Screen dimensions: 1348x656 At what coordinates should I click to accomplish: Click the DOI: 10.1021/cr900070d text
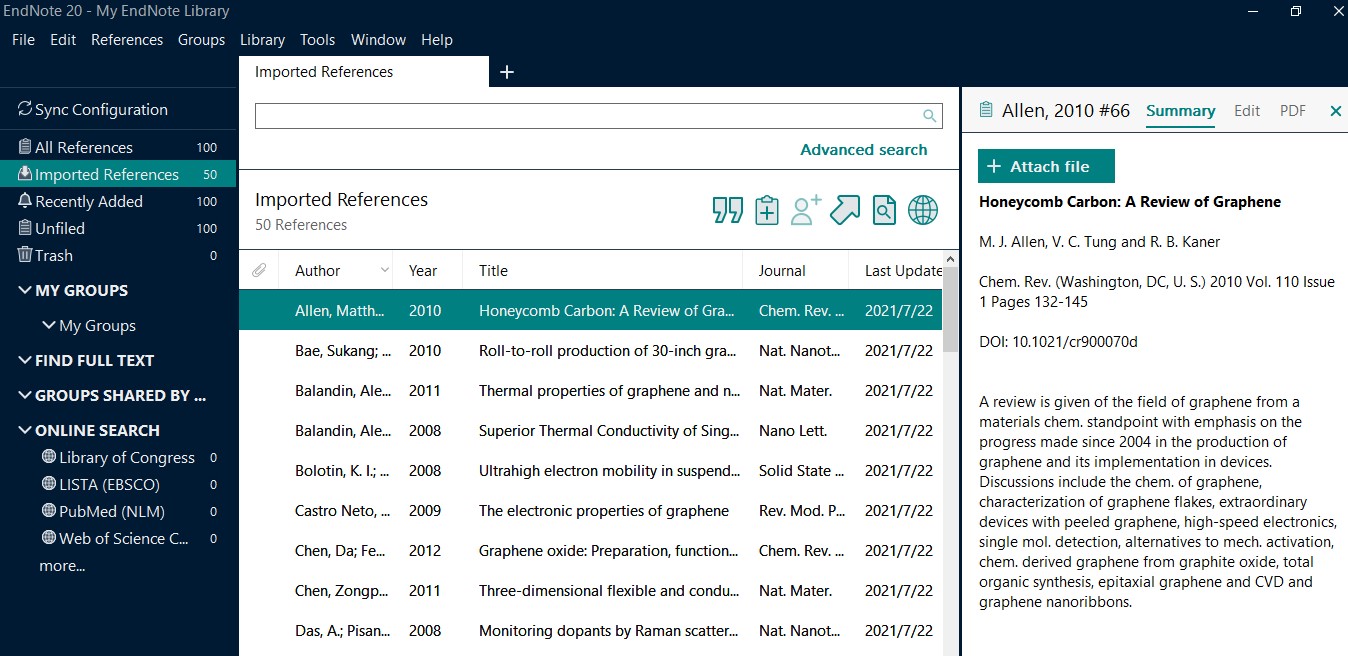tap(1058, 342)
